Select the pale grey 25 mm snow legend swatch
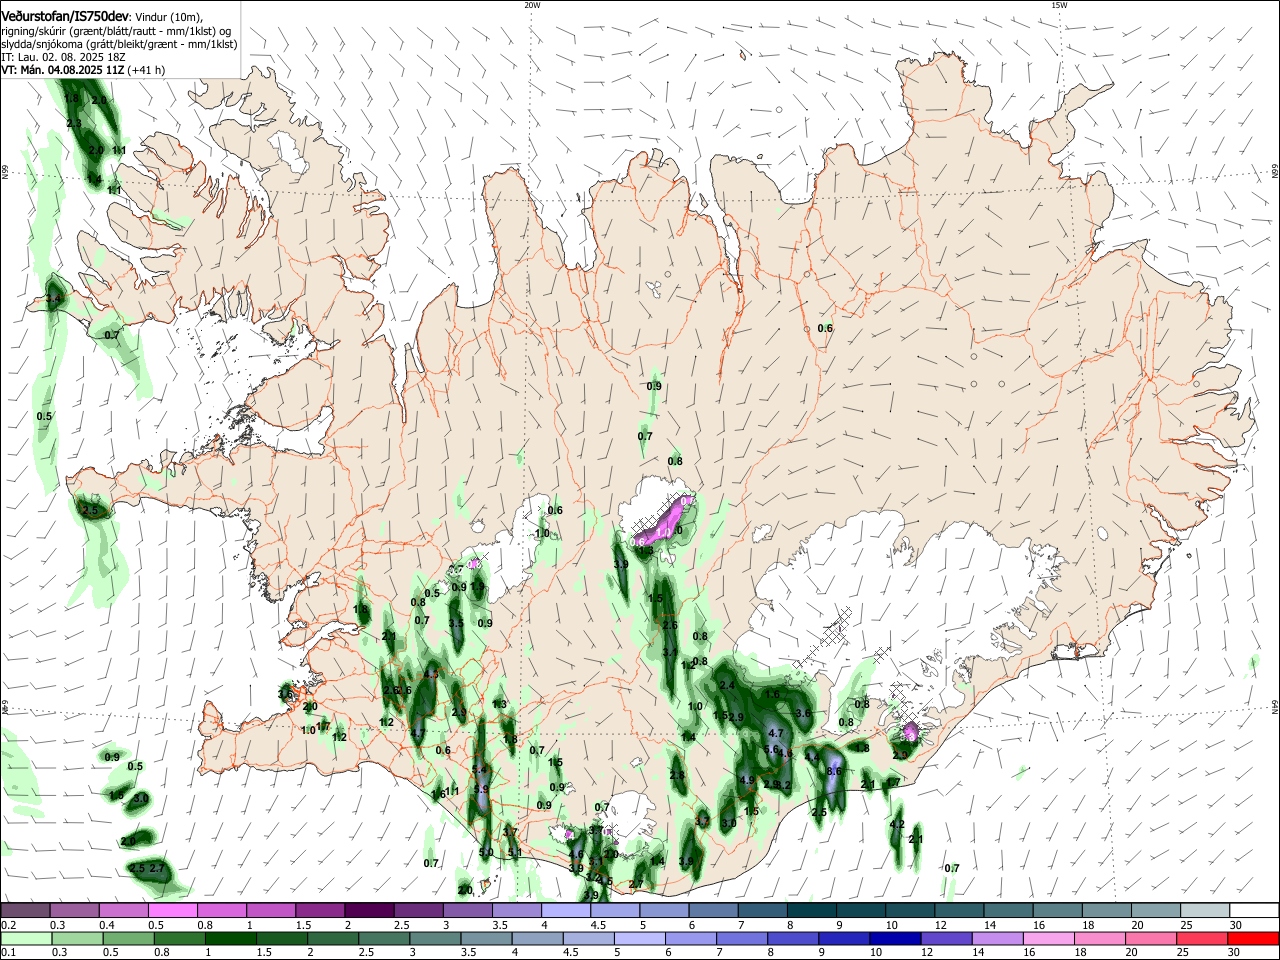This screenshot has height=960, width=1280. (1205, 910)
